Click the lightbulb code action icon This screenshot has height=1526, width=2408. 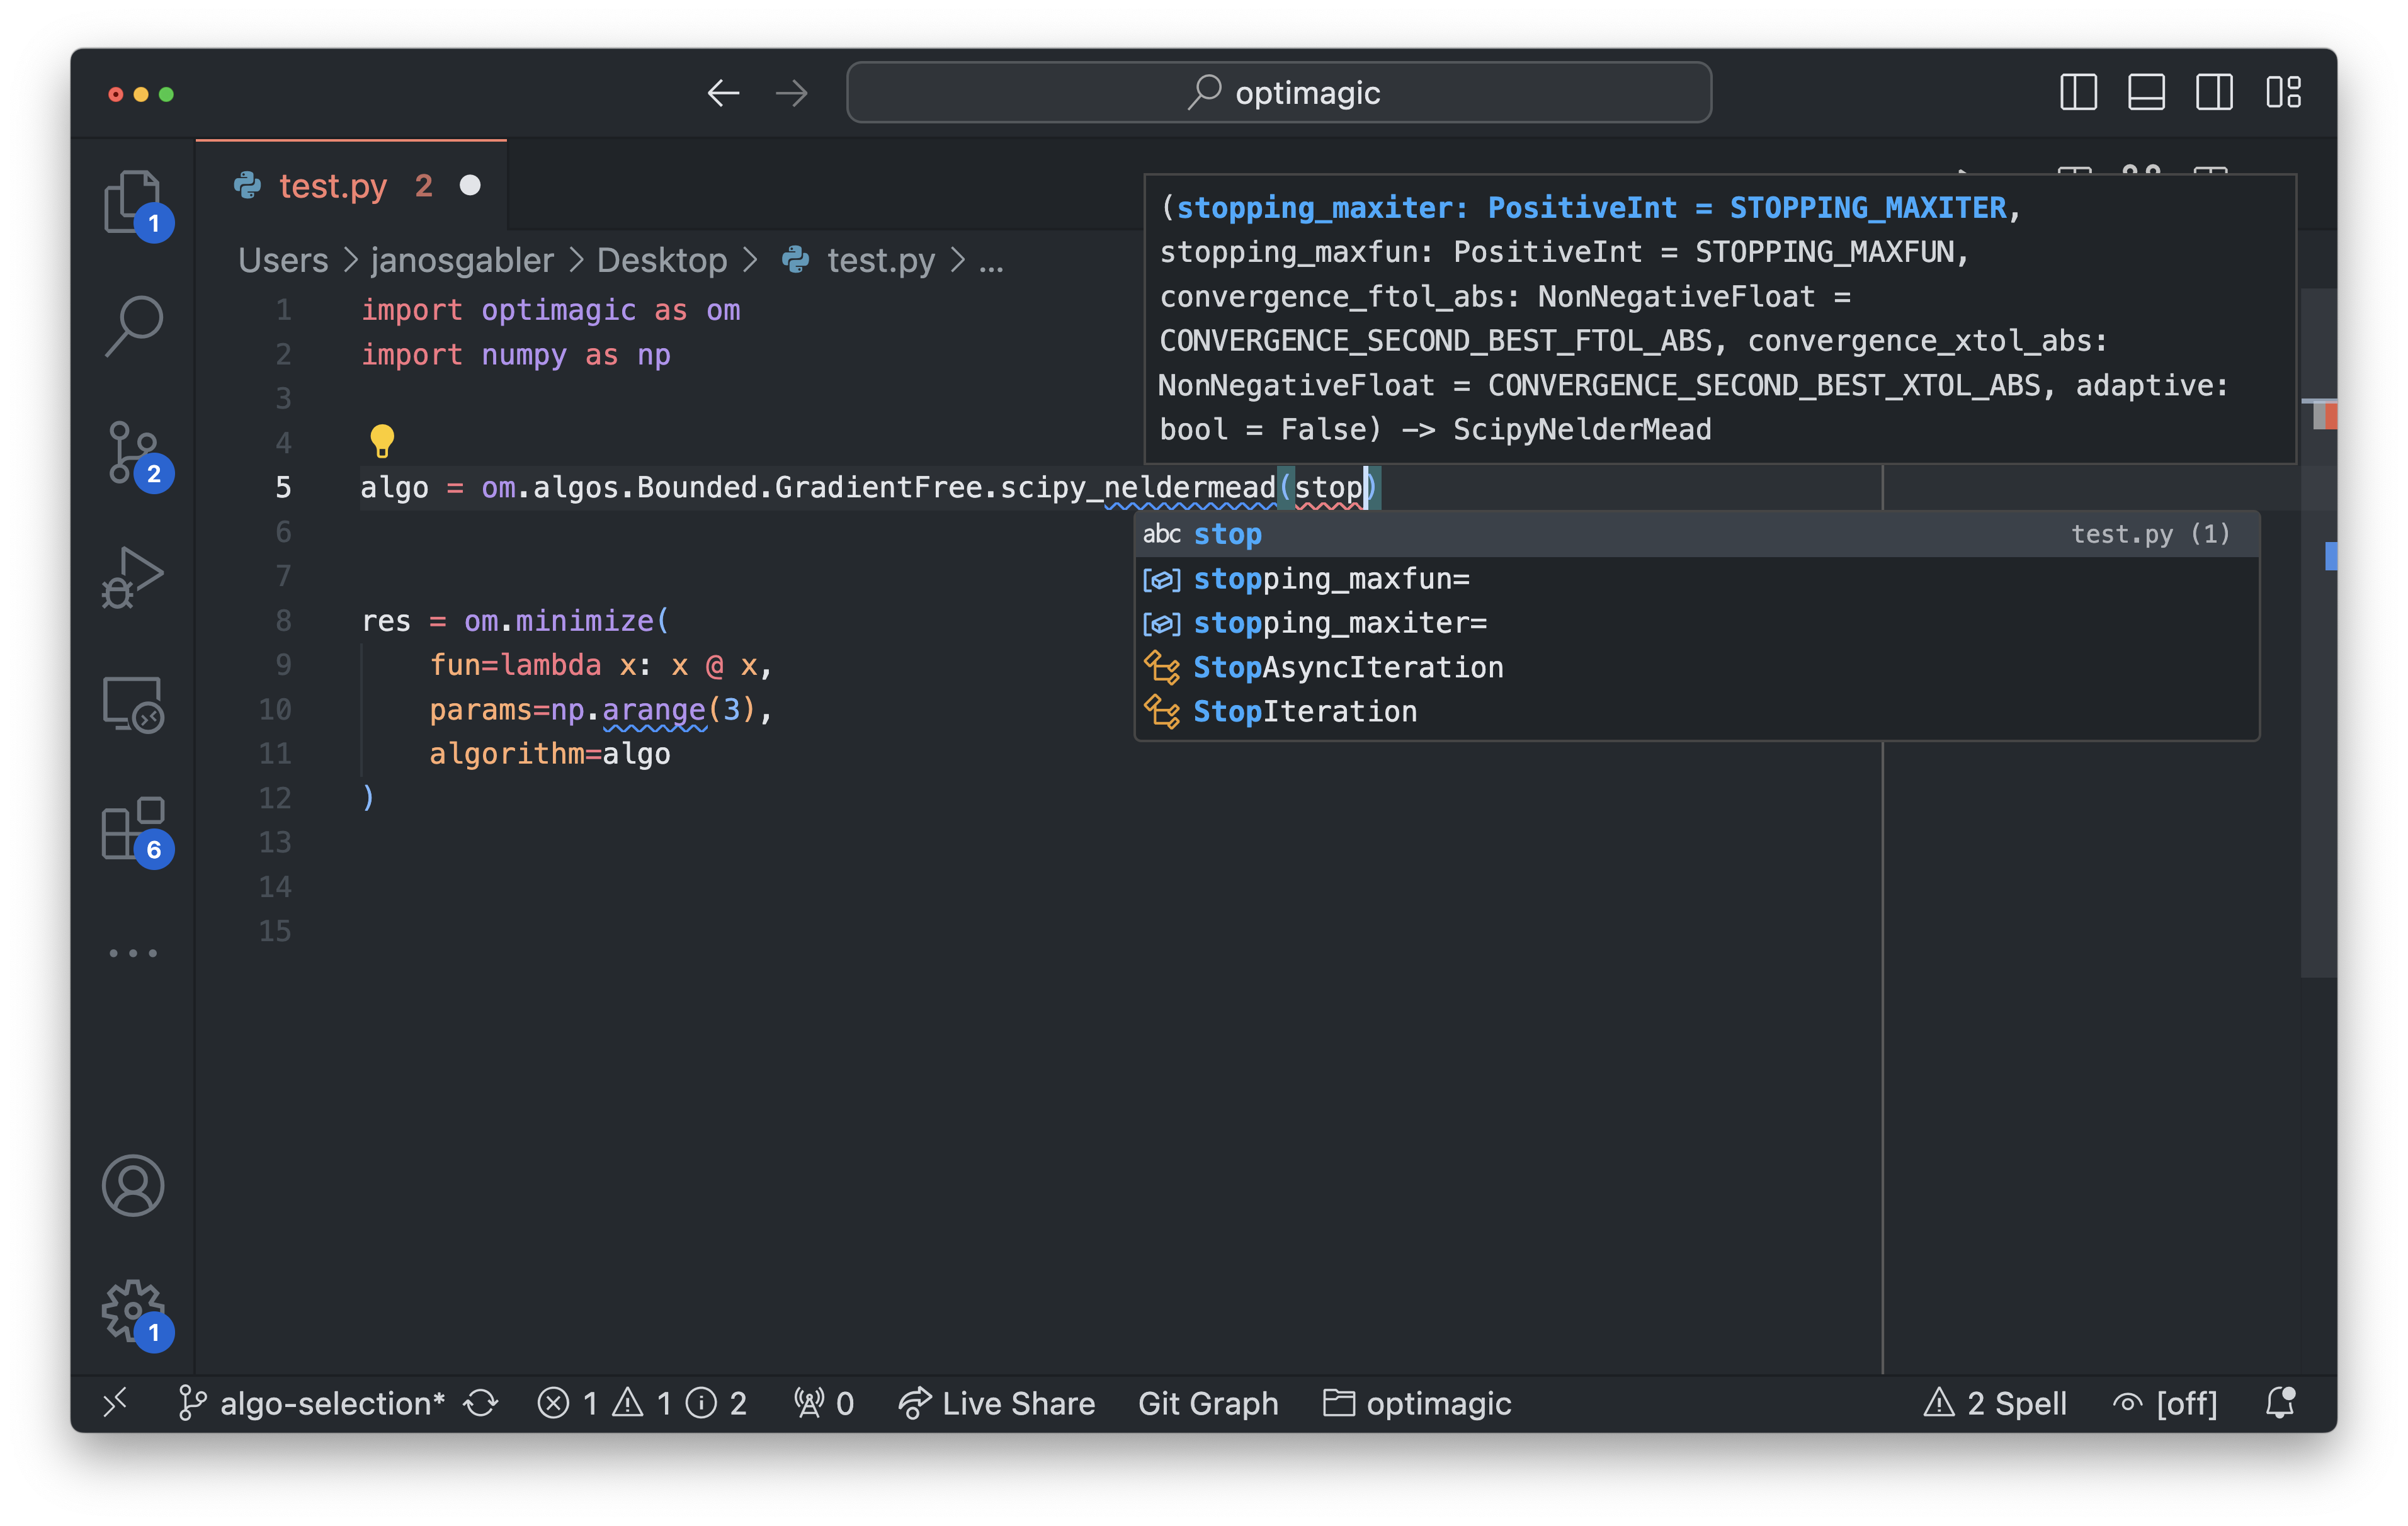click(382, 440)
